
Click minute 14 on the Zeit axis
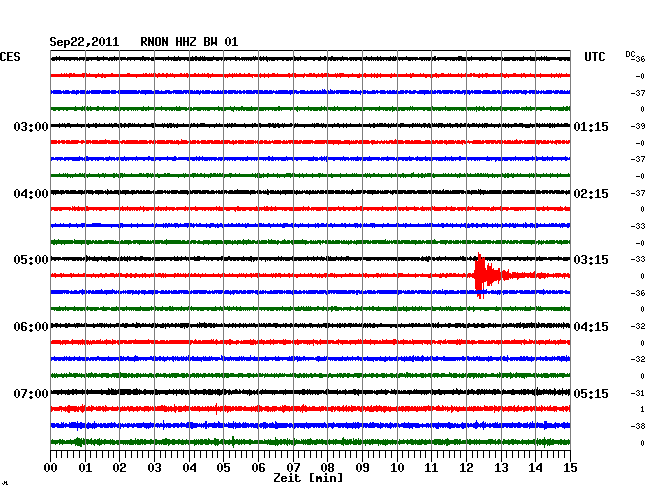(535, 467)
